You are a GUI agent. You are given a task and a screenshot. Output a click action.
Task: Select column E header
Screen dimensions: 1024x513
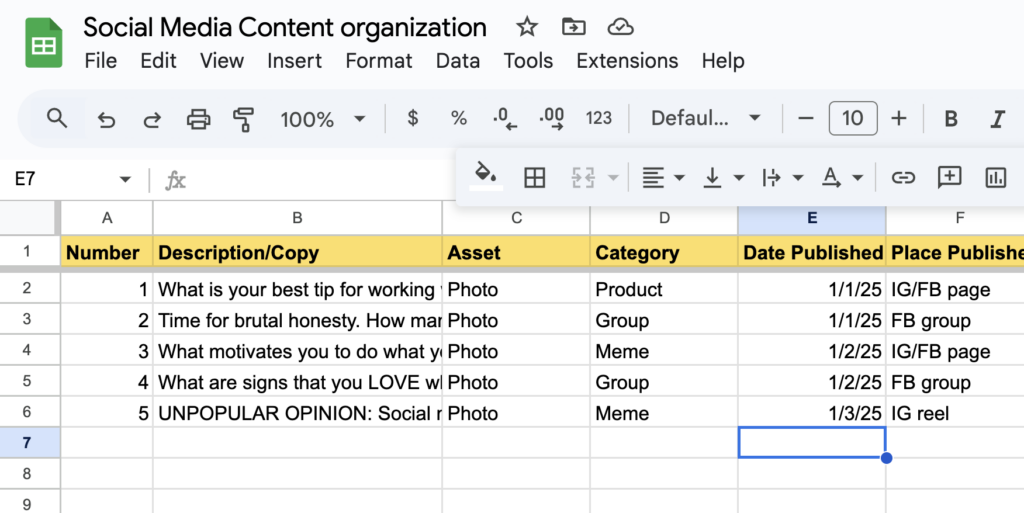812,218
